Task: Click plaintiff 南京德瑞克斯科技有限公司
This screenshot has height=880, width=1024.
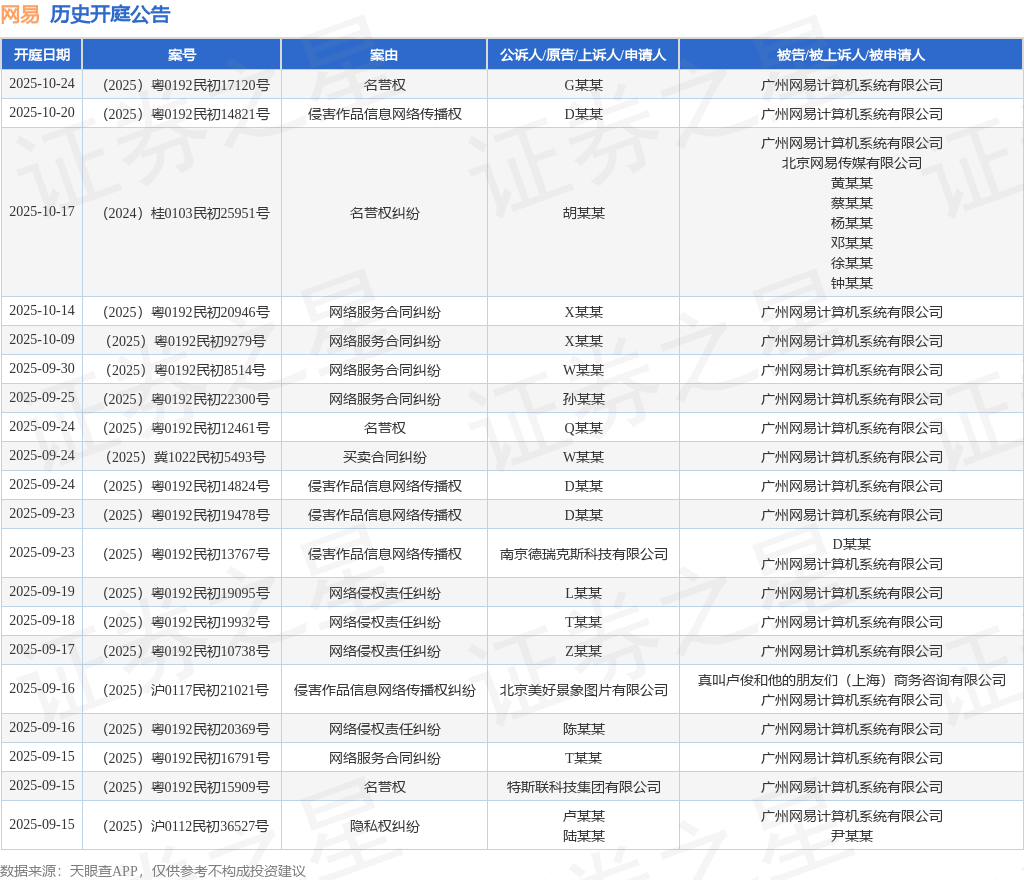Action: click(583, 554)
